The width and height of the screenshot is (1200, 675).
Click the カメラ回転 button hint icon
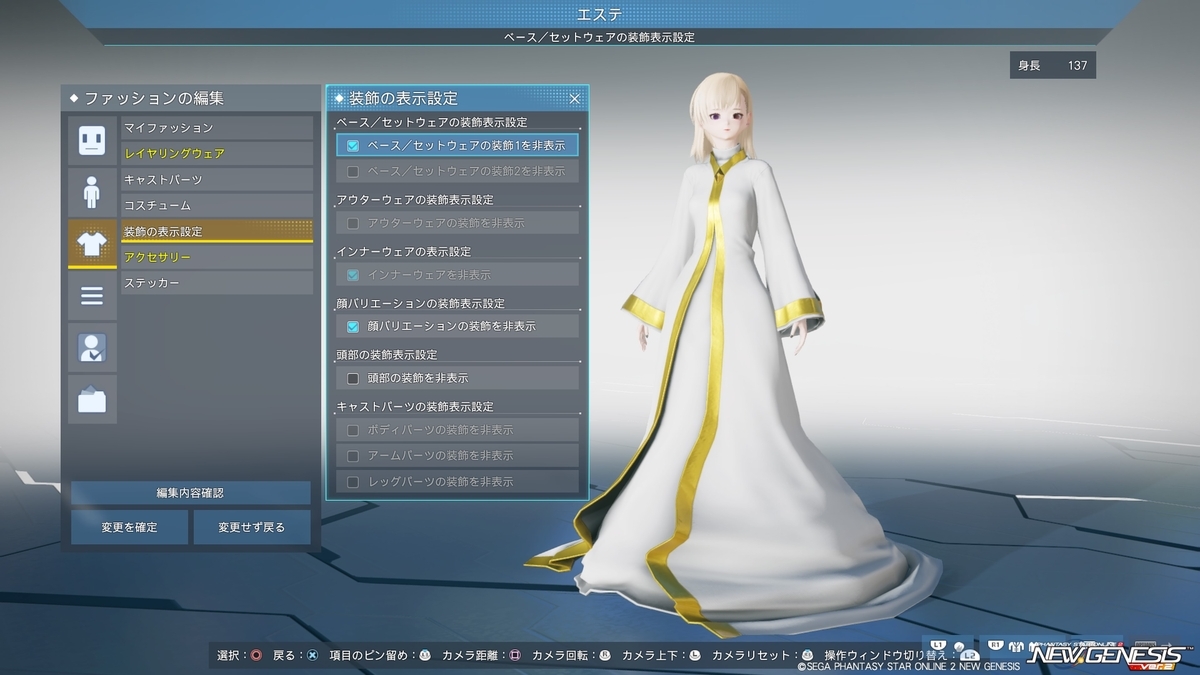[x=605, y=656]
